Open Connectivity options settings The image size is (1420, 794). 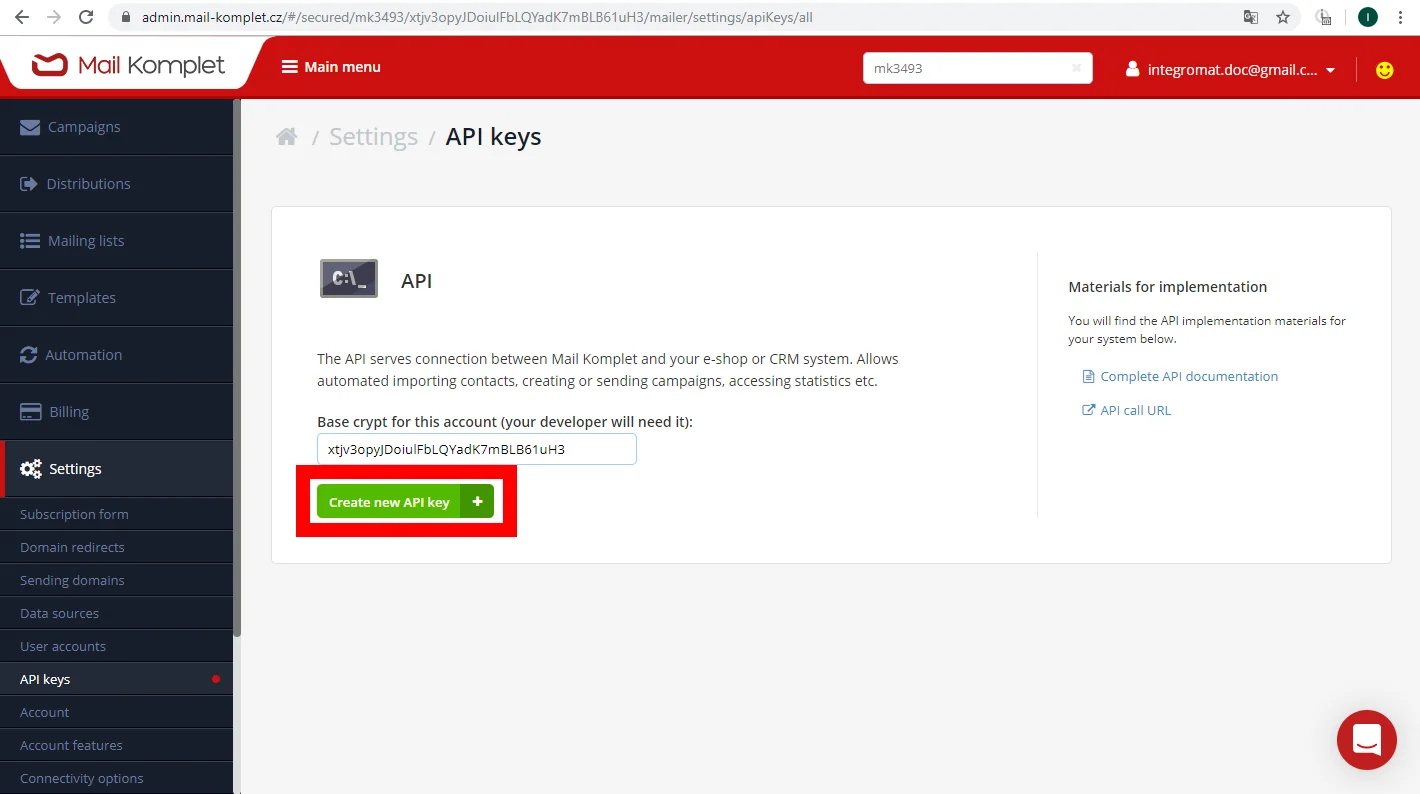pos(116,778)
